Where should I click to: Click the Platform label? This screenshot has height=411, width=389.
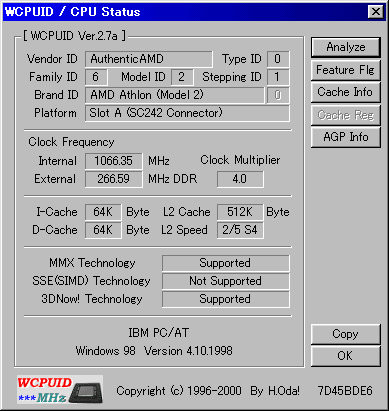coord(55,113)
